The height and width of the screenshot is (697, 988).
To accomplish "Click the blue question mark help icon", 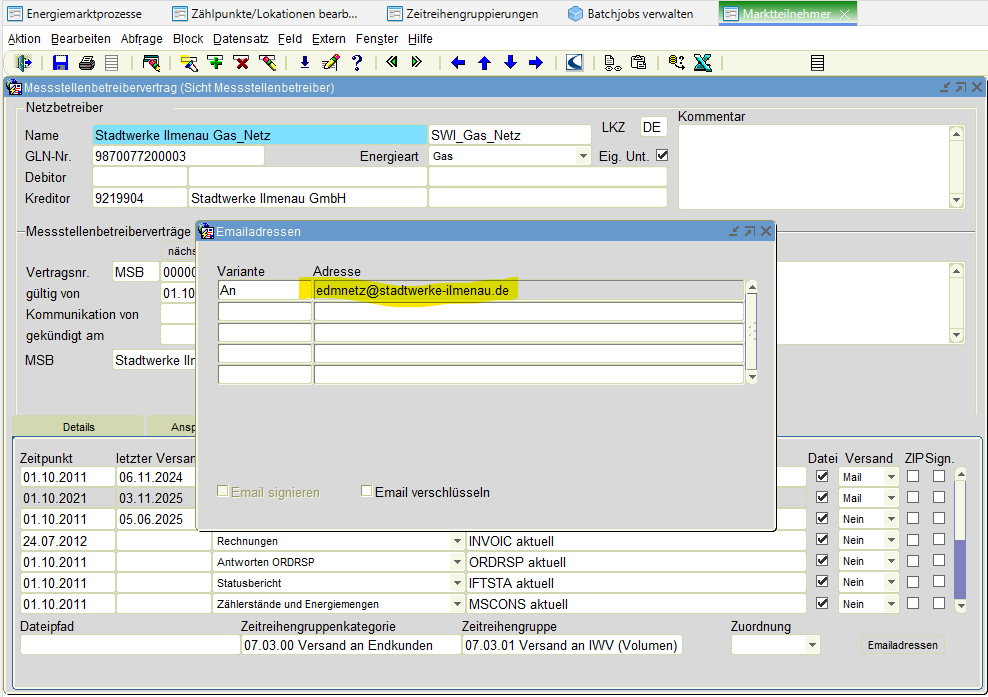I will click(356, 63).
